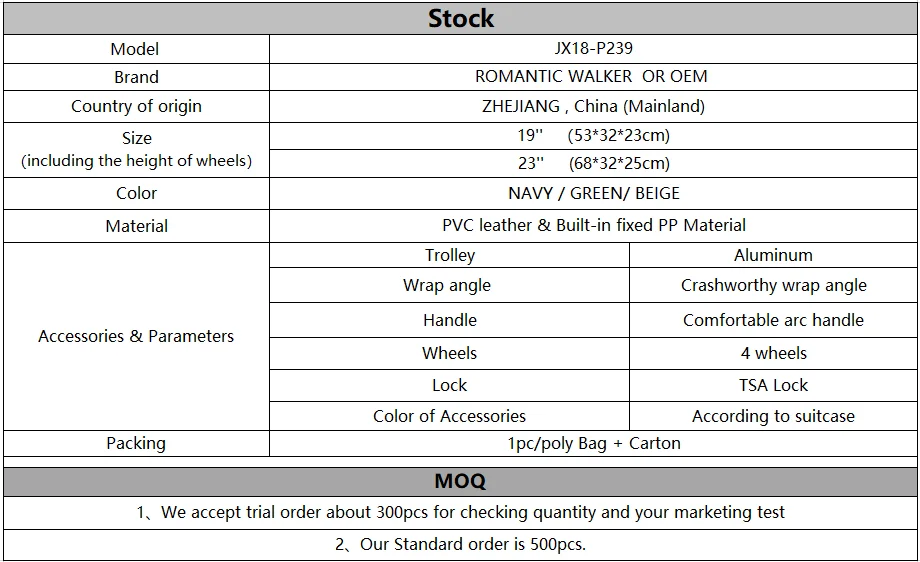Select the NAVY / GREEN/ BEIGE color cell
The height and width of the screenshot is (562, 920).
click(x=593, y=193)
